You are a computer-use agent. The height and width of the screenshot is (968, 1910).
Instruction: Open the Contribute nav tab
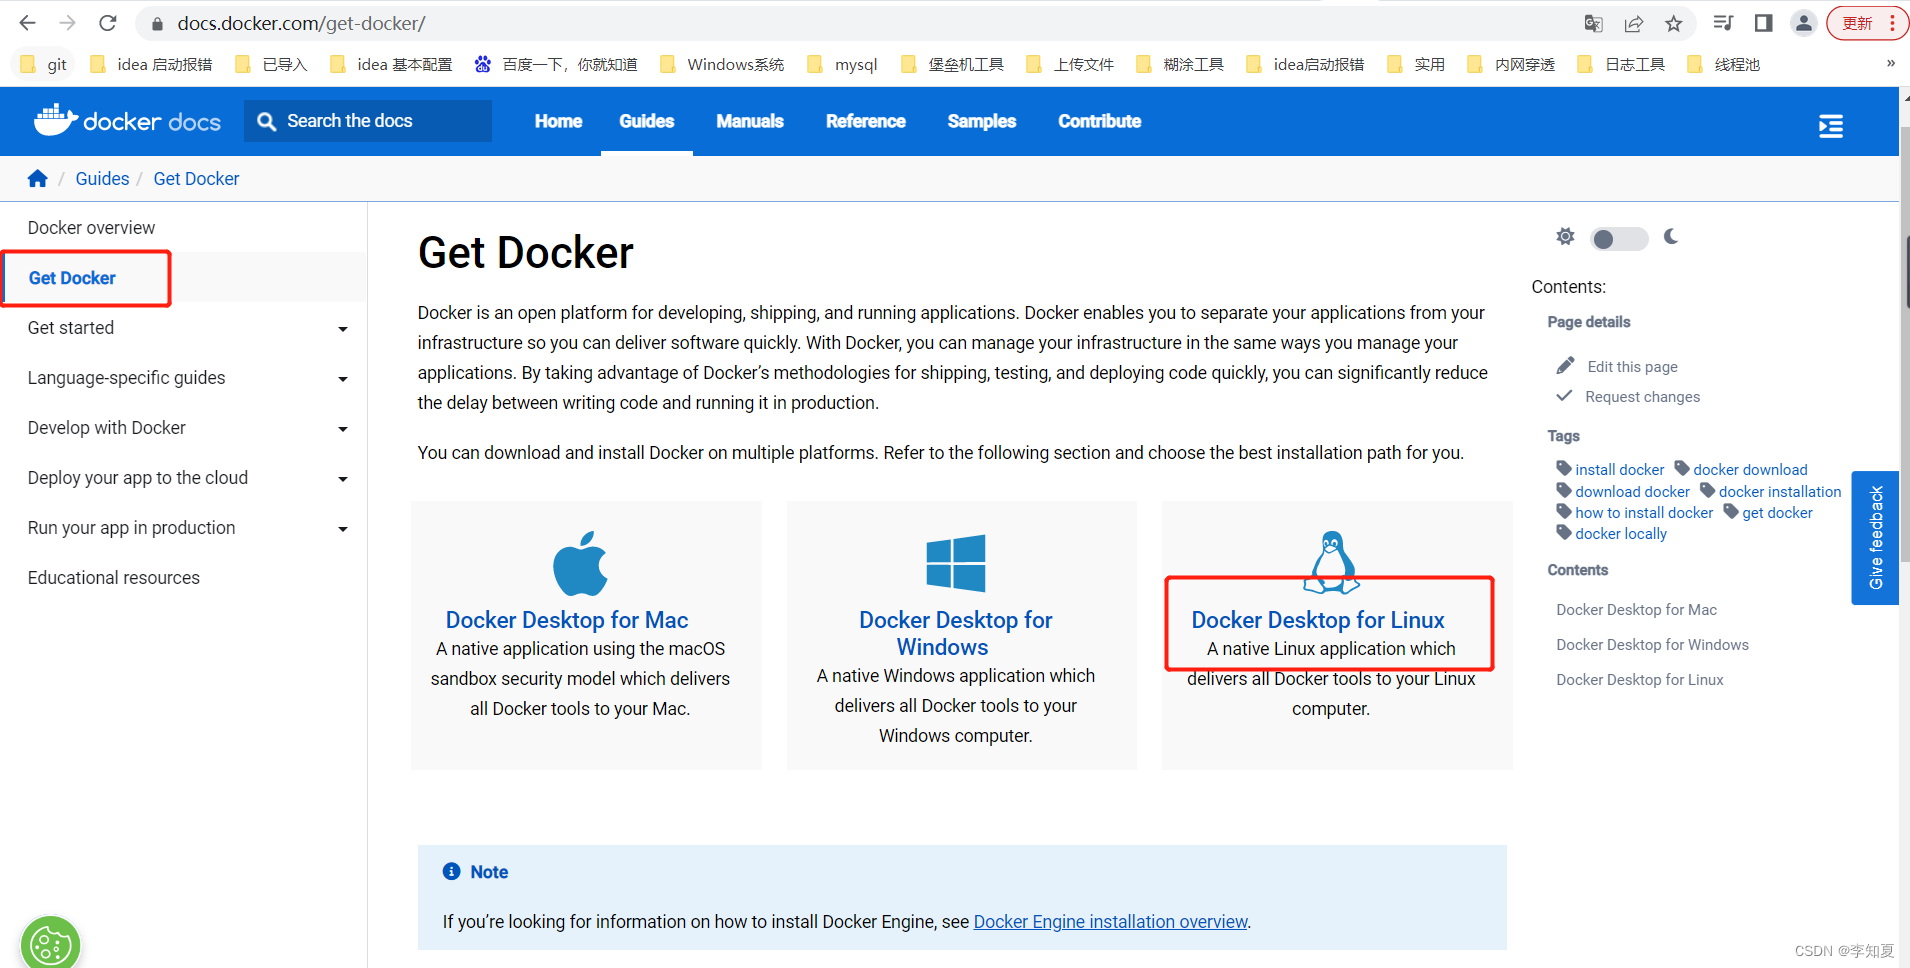[1100, 121]
